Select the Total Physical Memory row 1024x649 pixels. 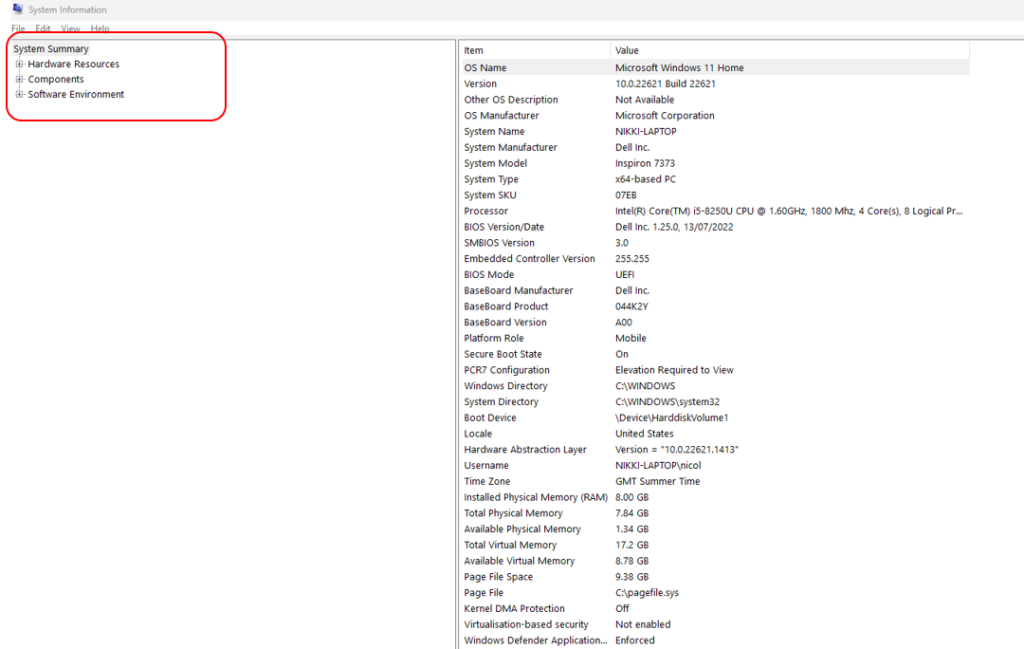point(715,513)
